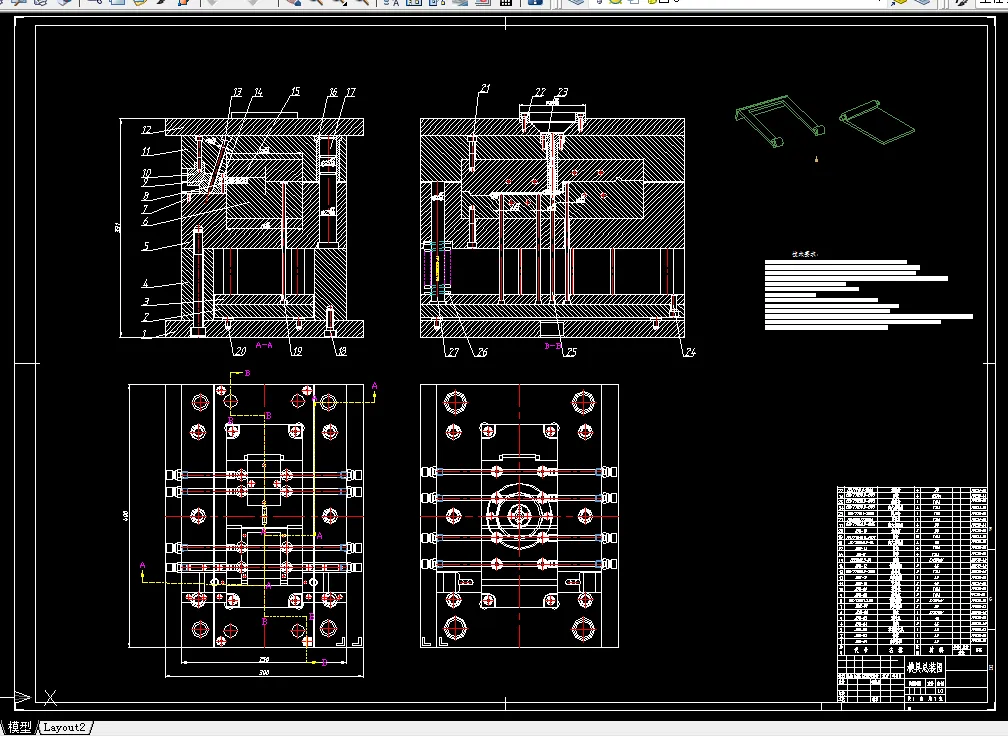This screenshot has height=736, width=1008.
Task: Click part balloon number 22
Action: click(x=540, y=92)
